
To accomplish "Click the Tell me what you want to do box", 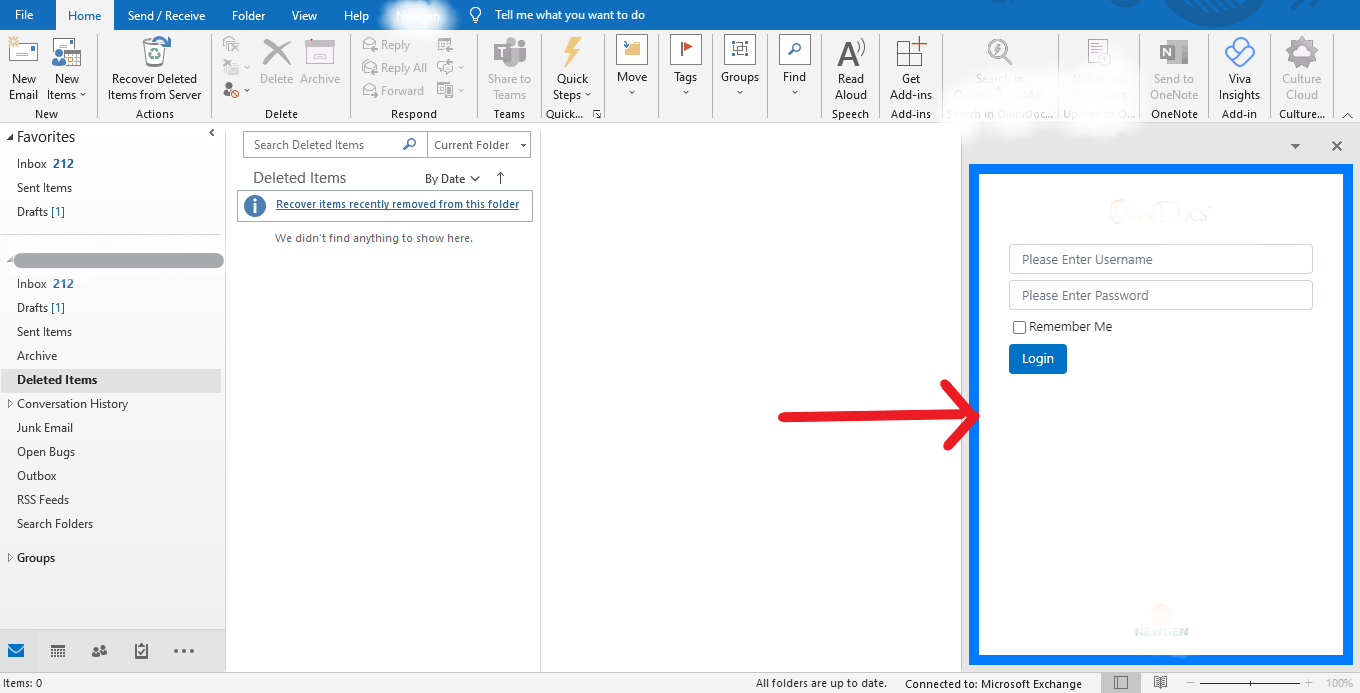I will point(569,15).
